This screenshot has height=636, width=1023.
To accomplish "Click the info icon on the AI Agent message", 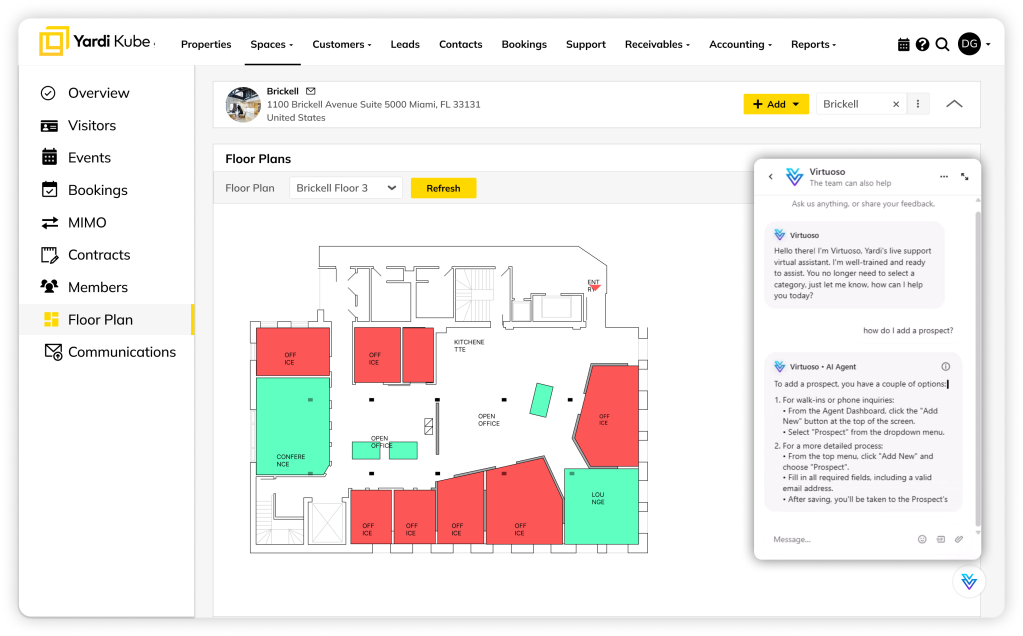I will [945, 367].
